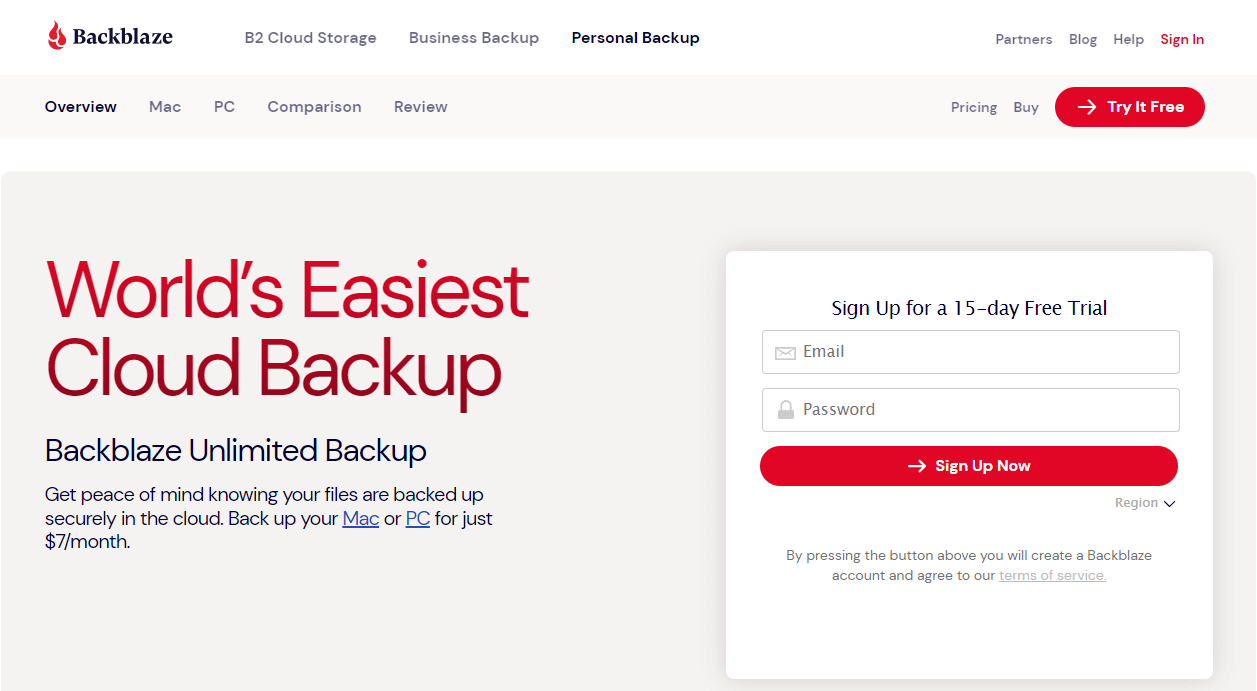Switch to the Mac tab
The width and height of the screenshot is (1257, 691).
click(164, 107)
